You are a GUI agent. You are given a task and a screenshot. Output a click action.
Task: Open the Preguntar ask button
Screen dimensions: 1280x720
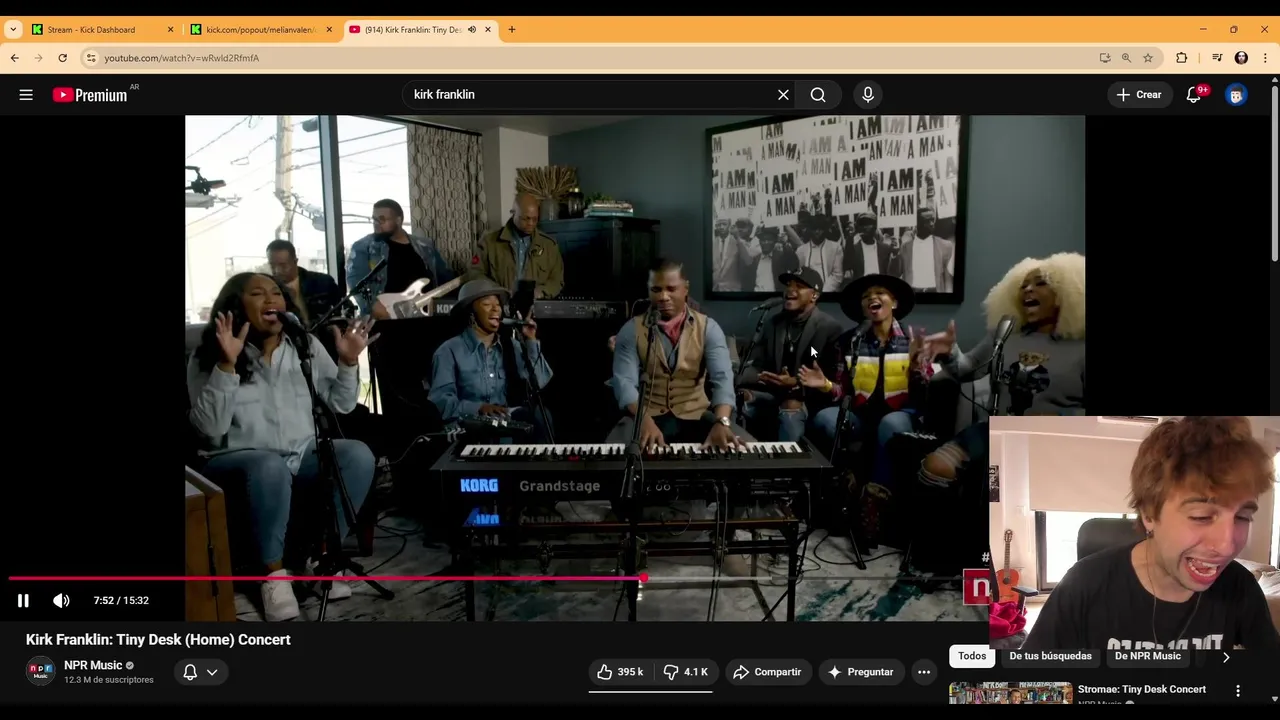point(860,672)
